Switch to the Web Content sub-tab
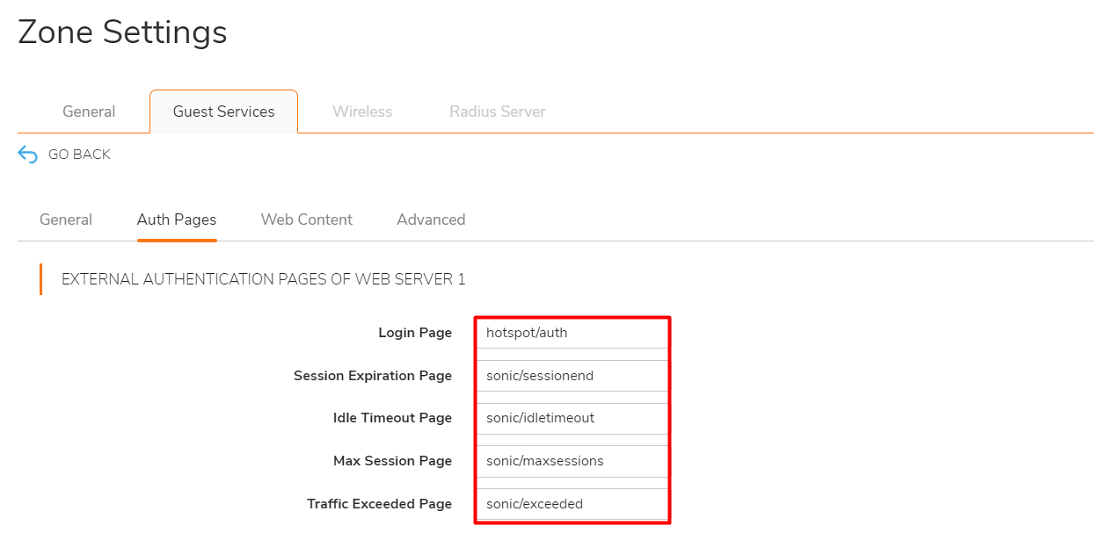 click(306, 220)
